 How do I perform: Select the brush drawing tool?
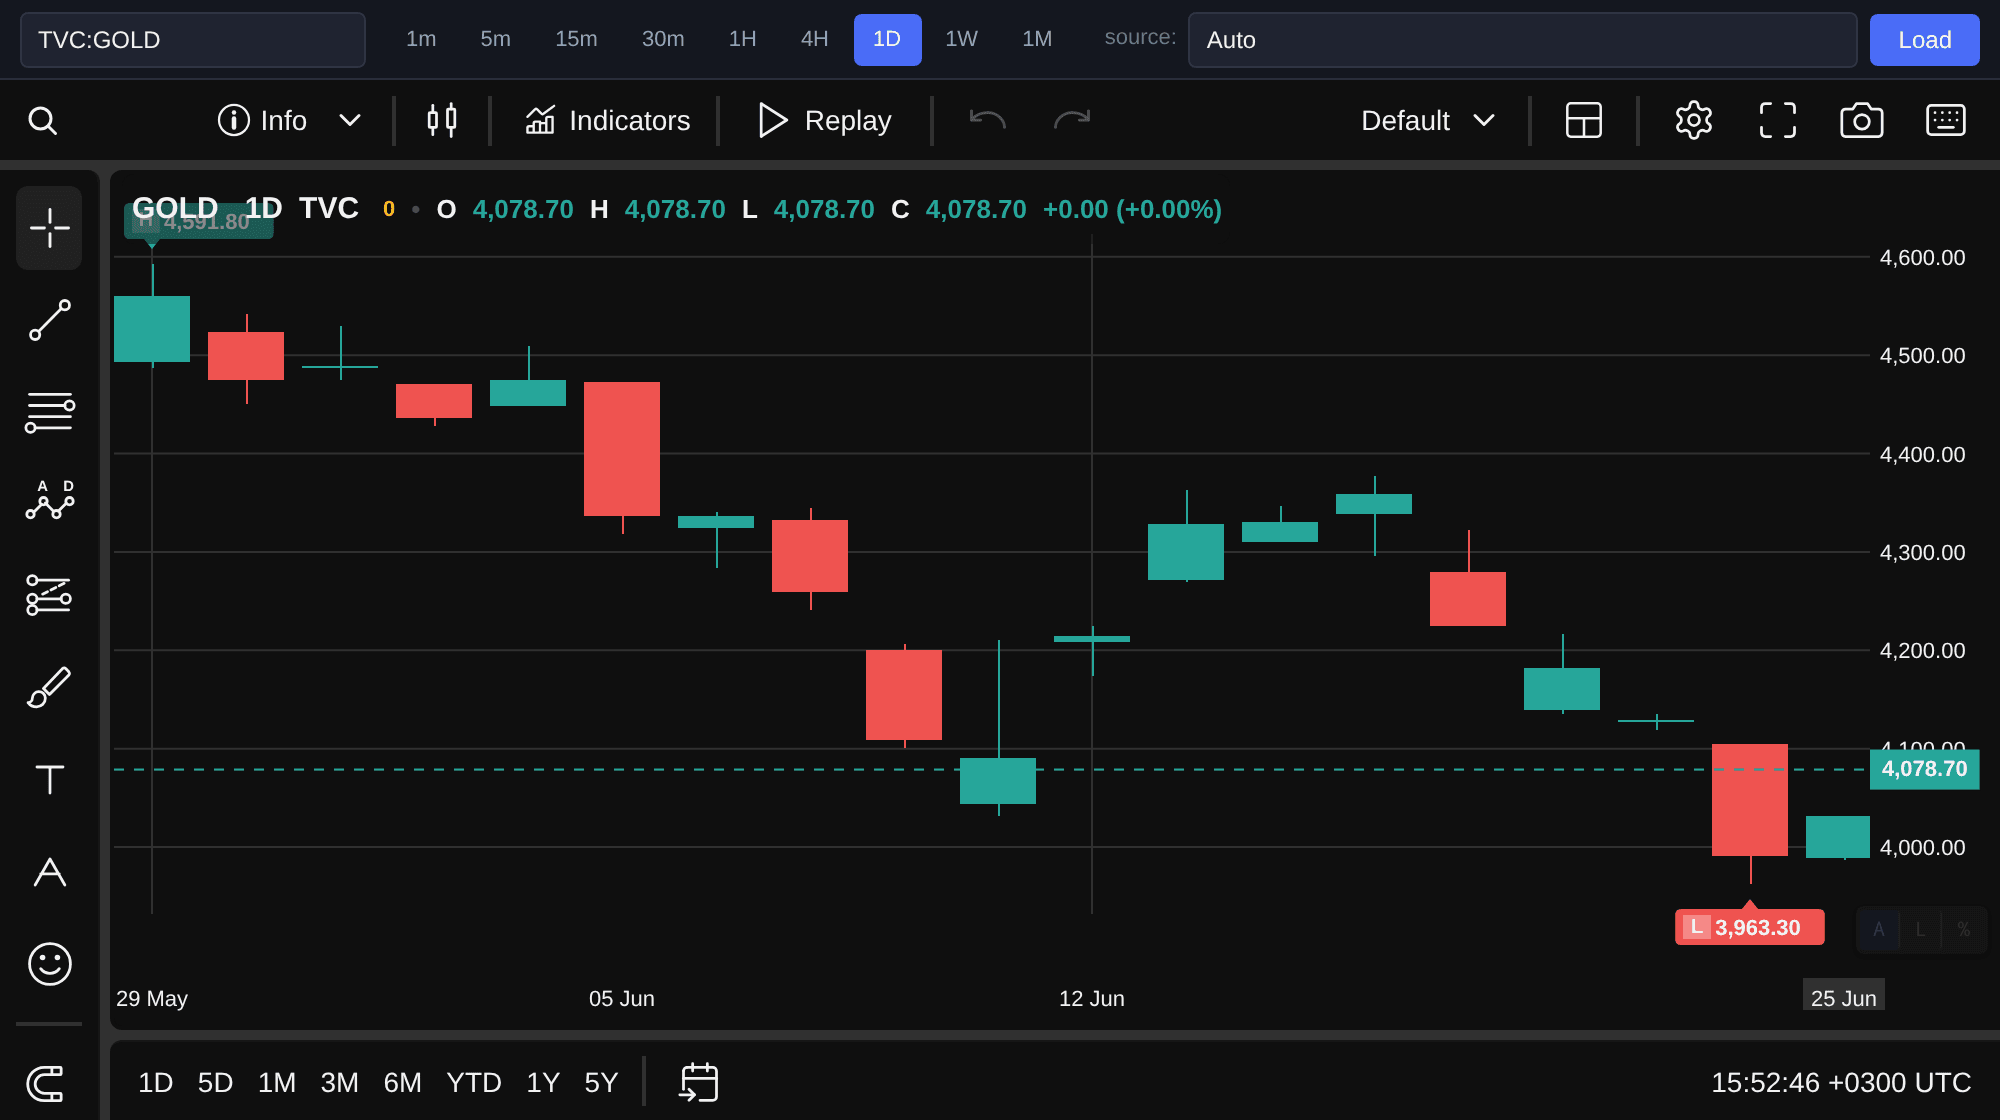tap(49, 687)
